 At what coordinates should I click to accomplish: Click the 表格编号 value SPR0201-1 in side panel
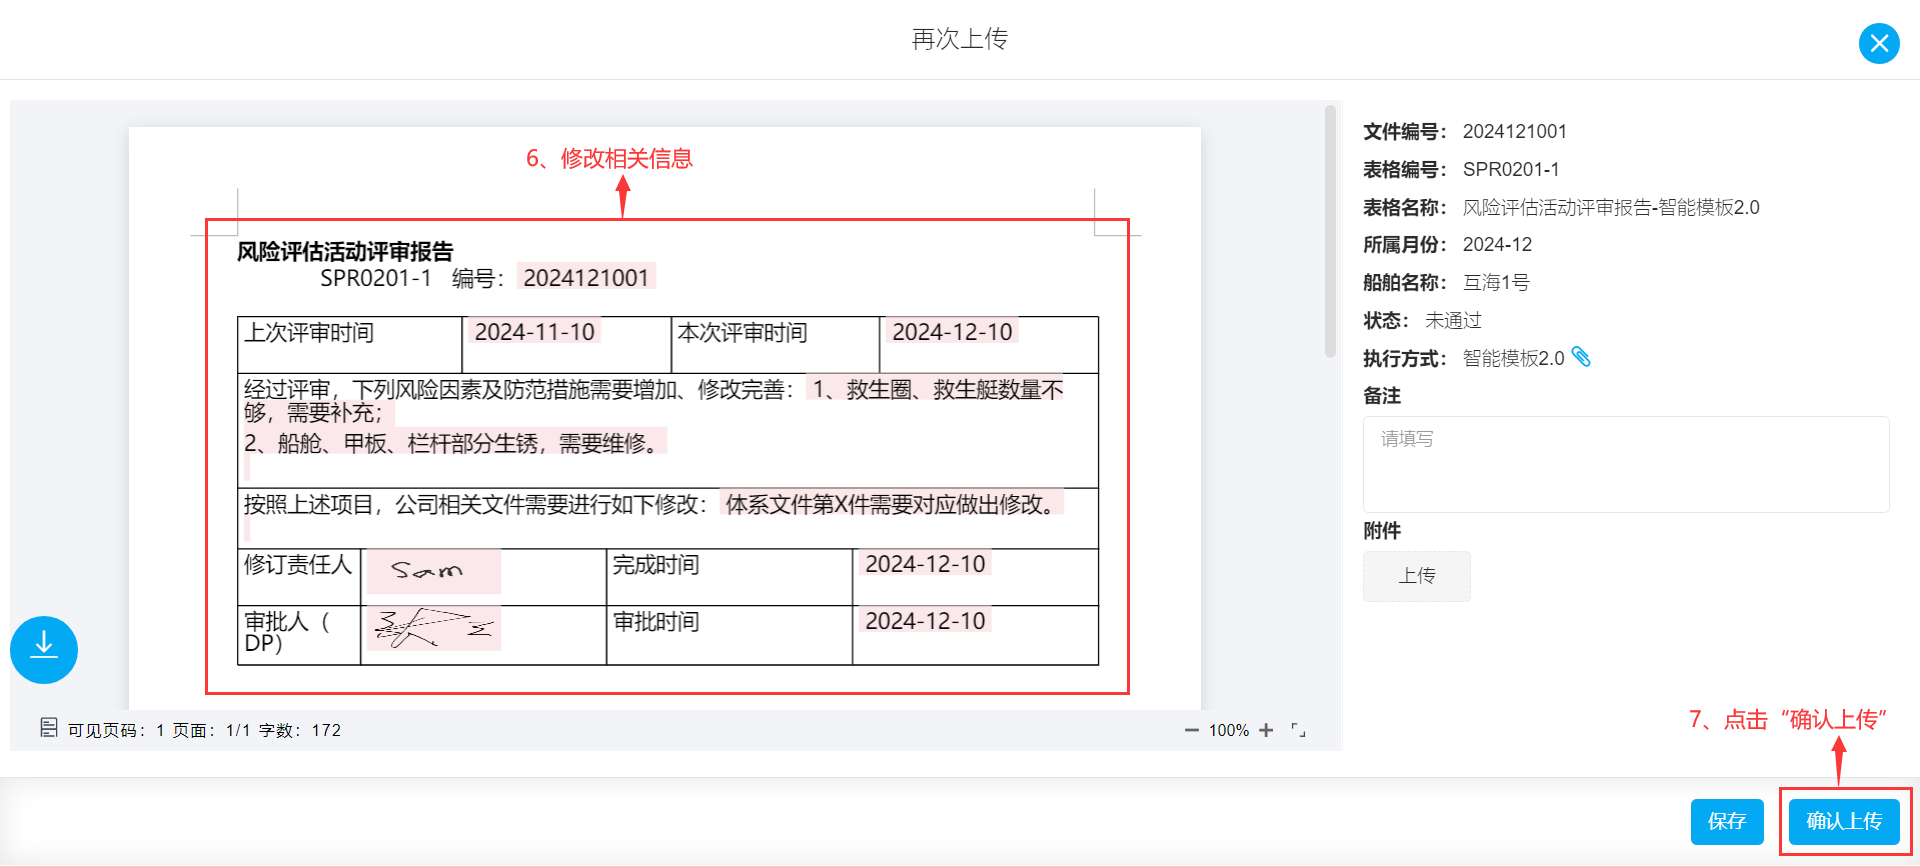[1511, 169]
